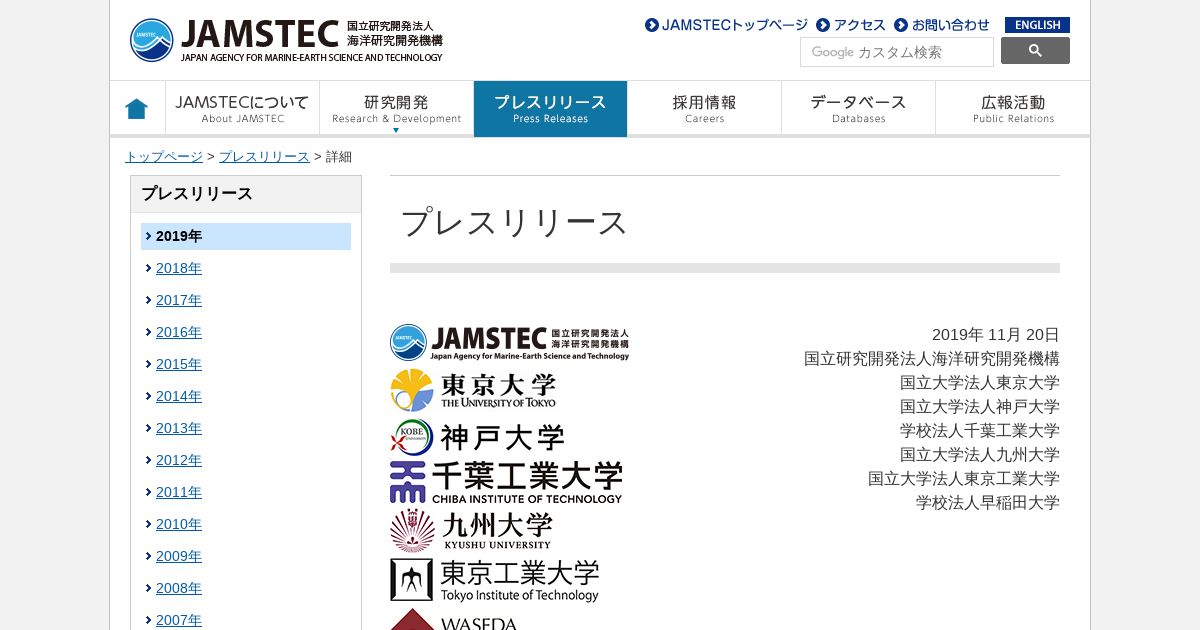The image size is (1200, 630).
Task: Open the JAMSTEC logo in press release
Action: 509,342
